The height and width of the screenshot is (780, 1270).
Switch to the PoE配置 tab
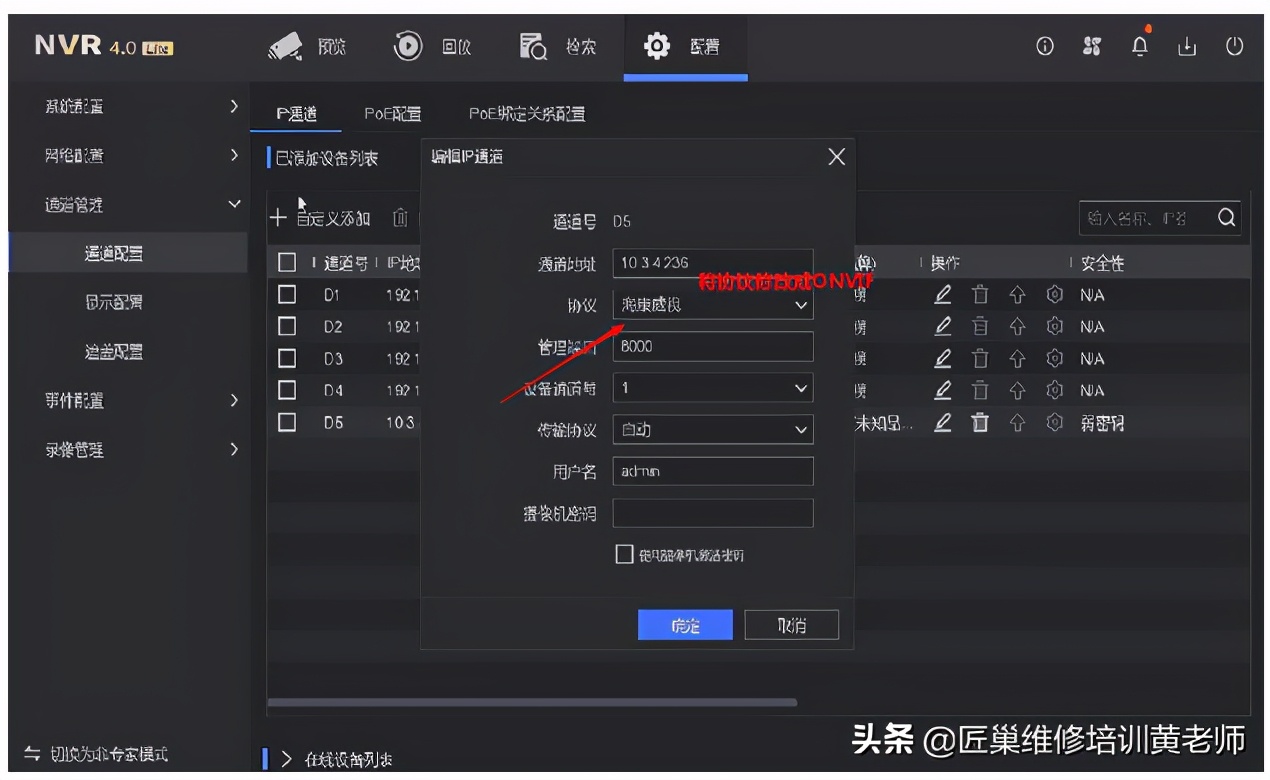coord(392,114)
